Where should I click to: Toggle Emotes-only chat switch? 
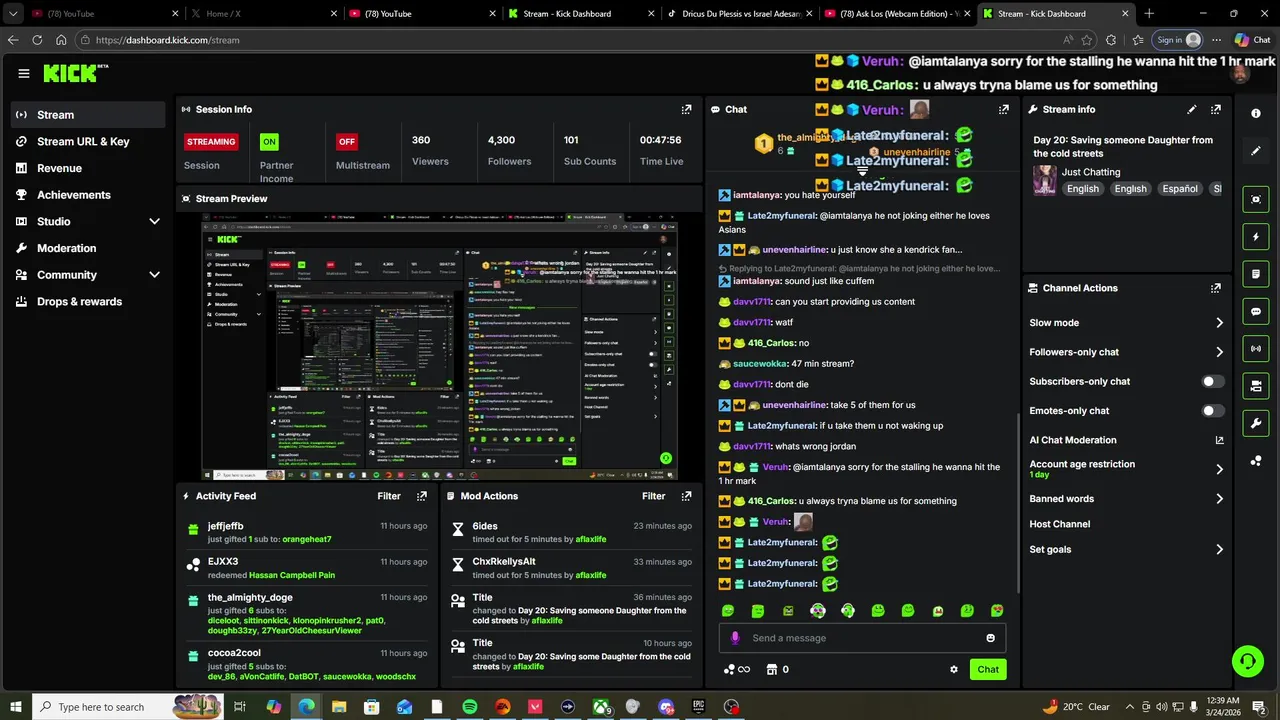coord(1212,411)
